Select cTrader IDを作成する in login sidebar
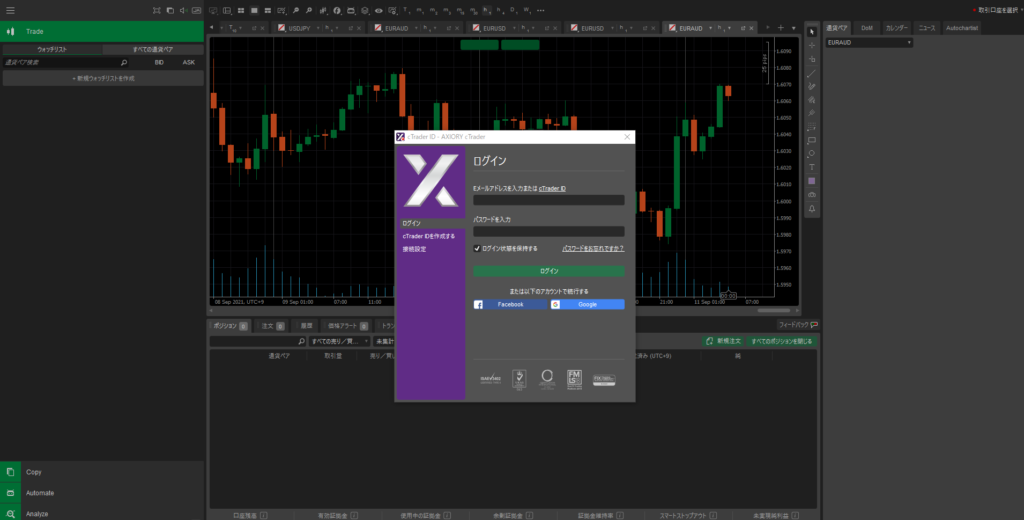This screenshot has height=520, width=1024. (x=429, y=236)
